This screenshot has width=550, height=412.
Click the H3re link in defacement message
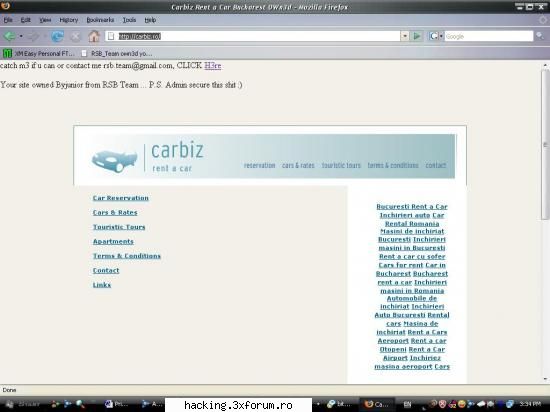pos(213,66)
